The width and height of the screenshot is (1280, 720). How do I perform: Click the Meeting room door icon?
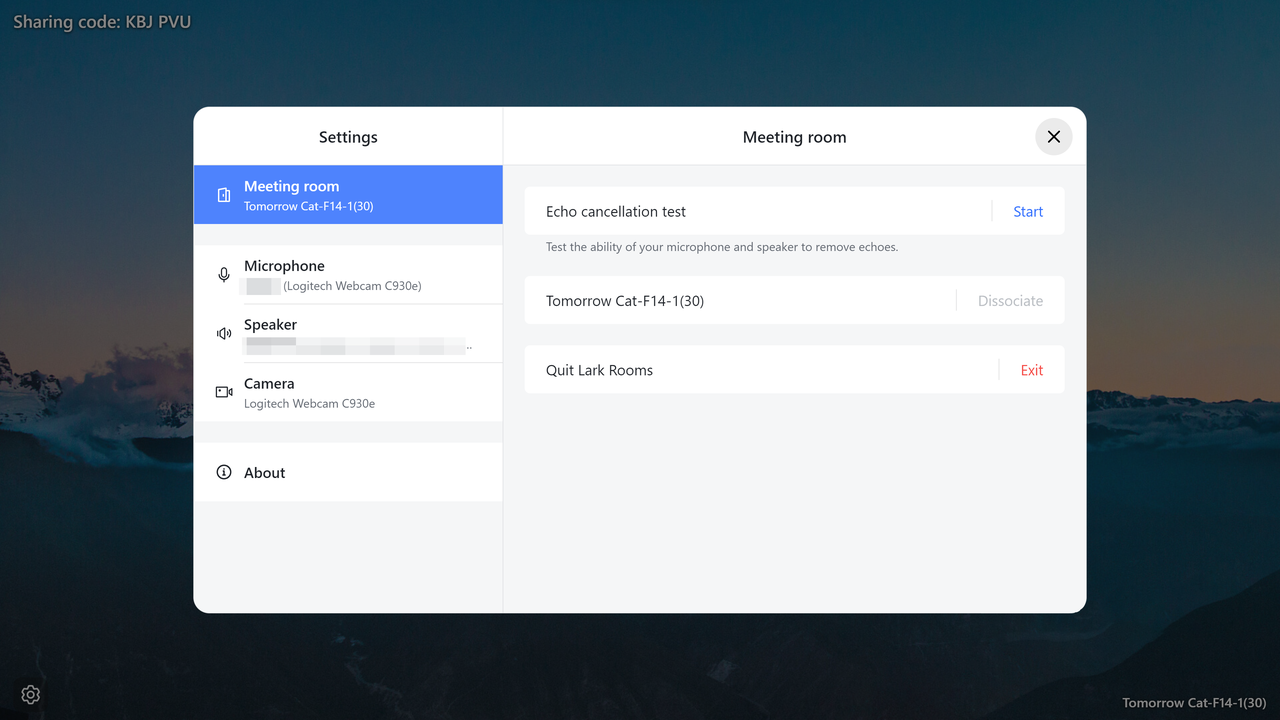pos(224,195)
